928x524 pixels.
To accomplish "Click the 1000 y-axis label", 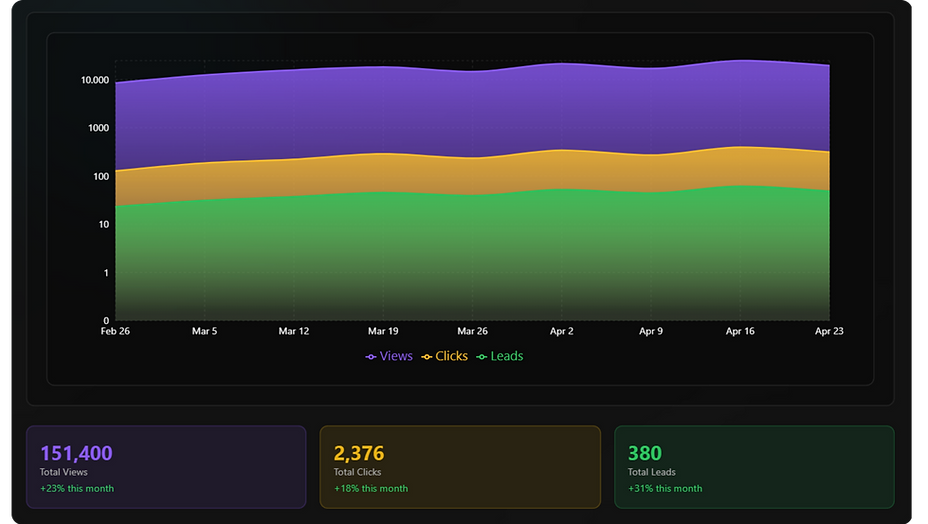I will 99,128.
